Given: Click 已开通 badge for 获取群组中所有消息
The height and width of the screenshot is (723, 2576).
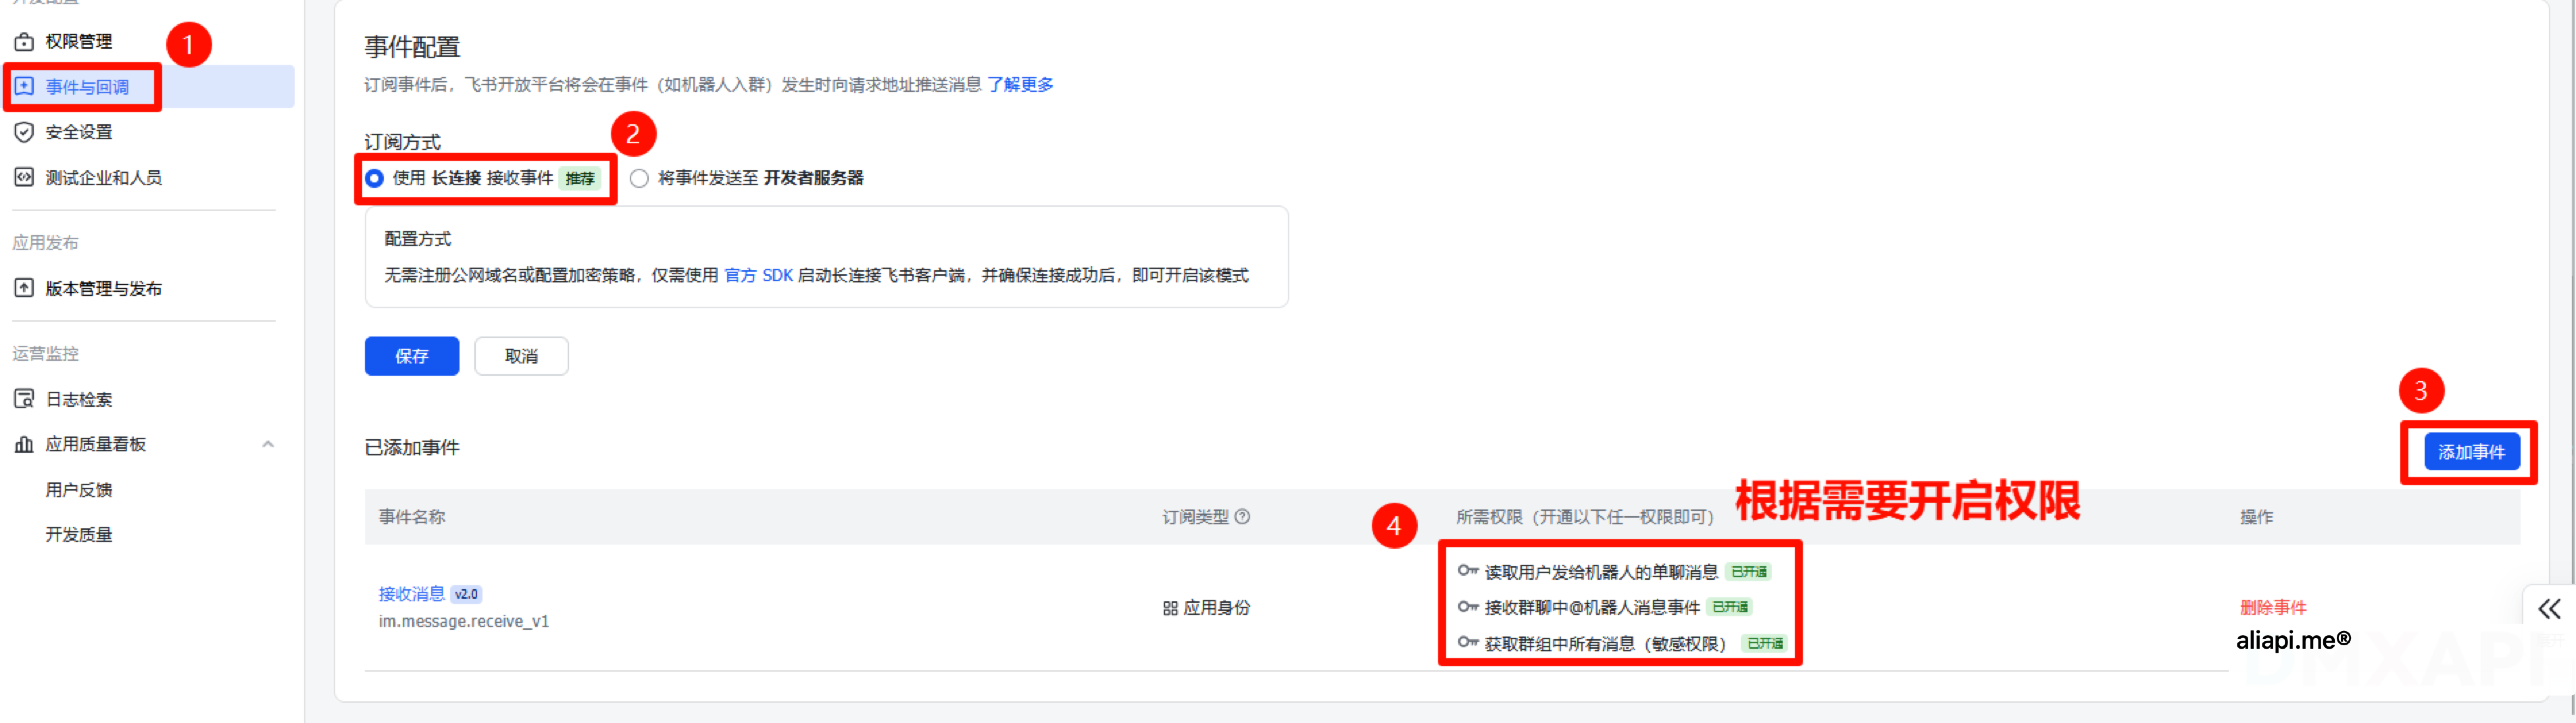Looking at the screenshot, I should (x=1765, y=643).
